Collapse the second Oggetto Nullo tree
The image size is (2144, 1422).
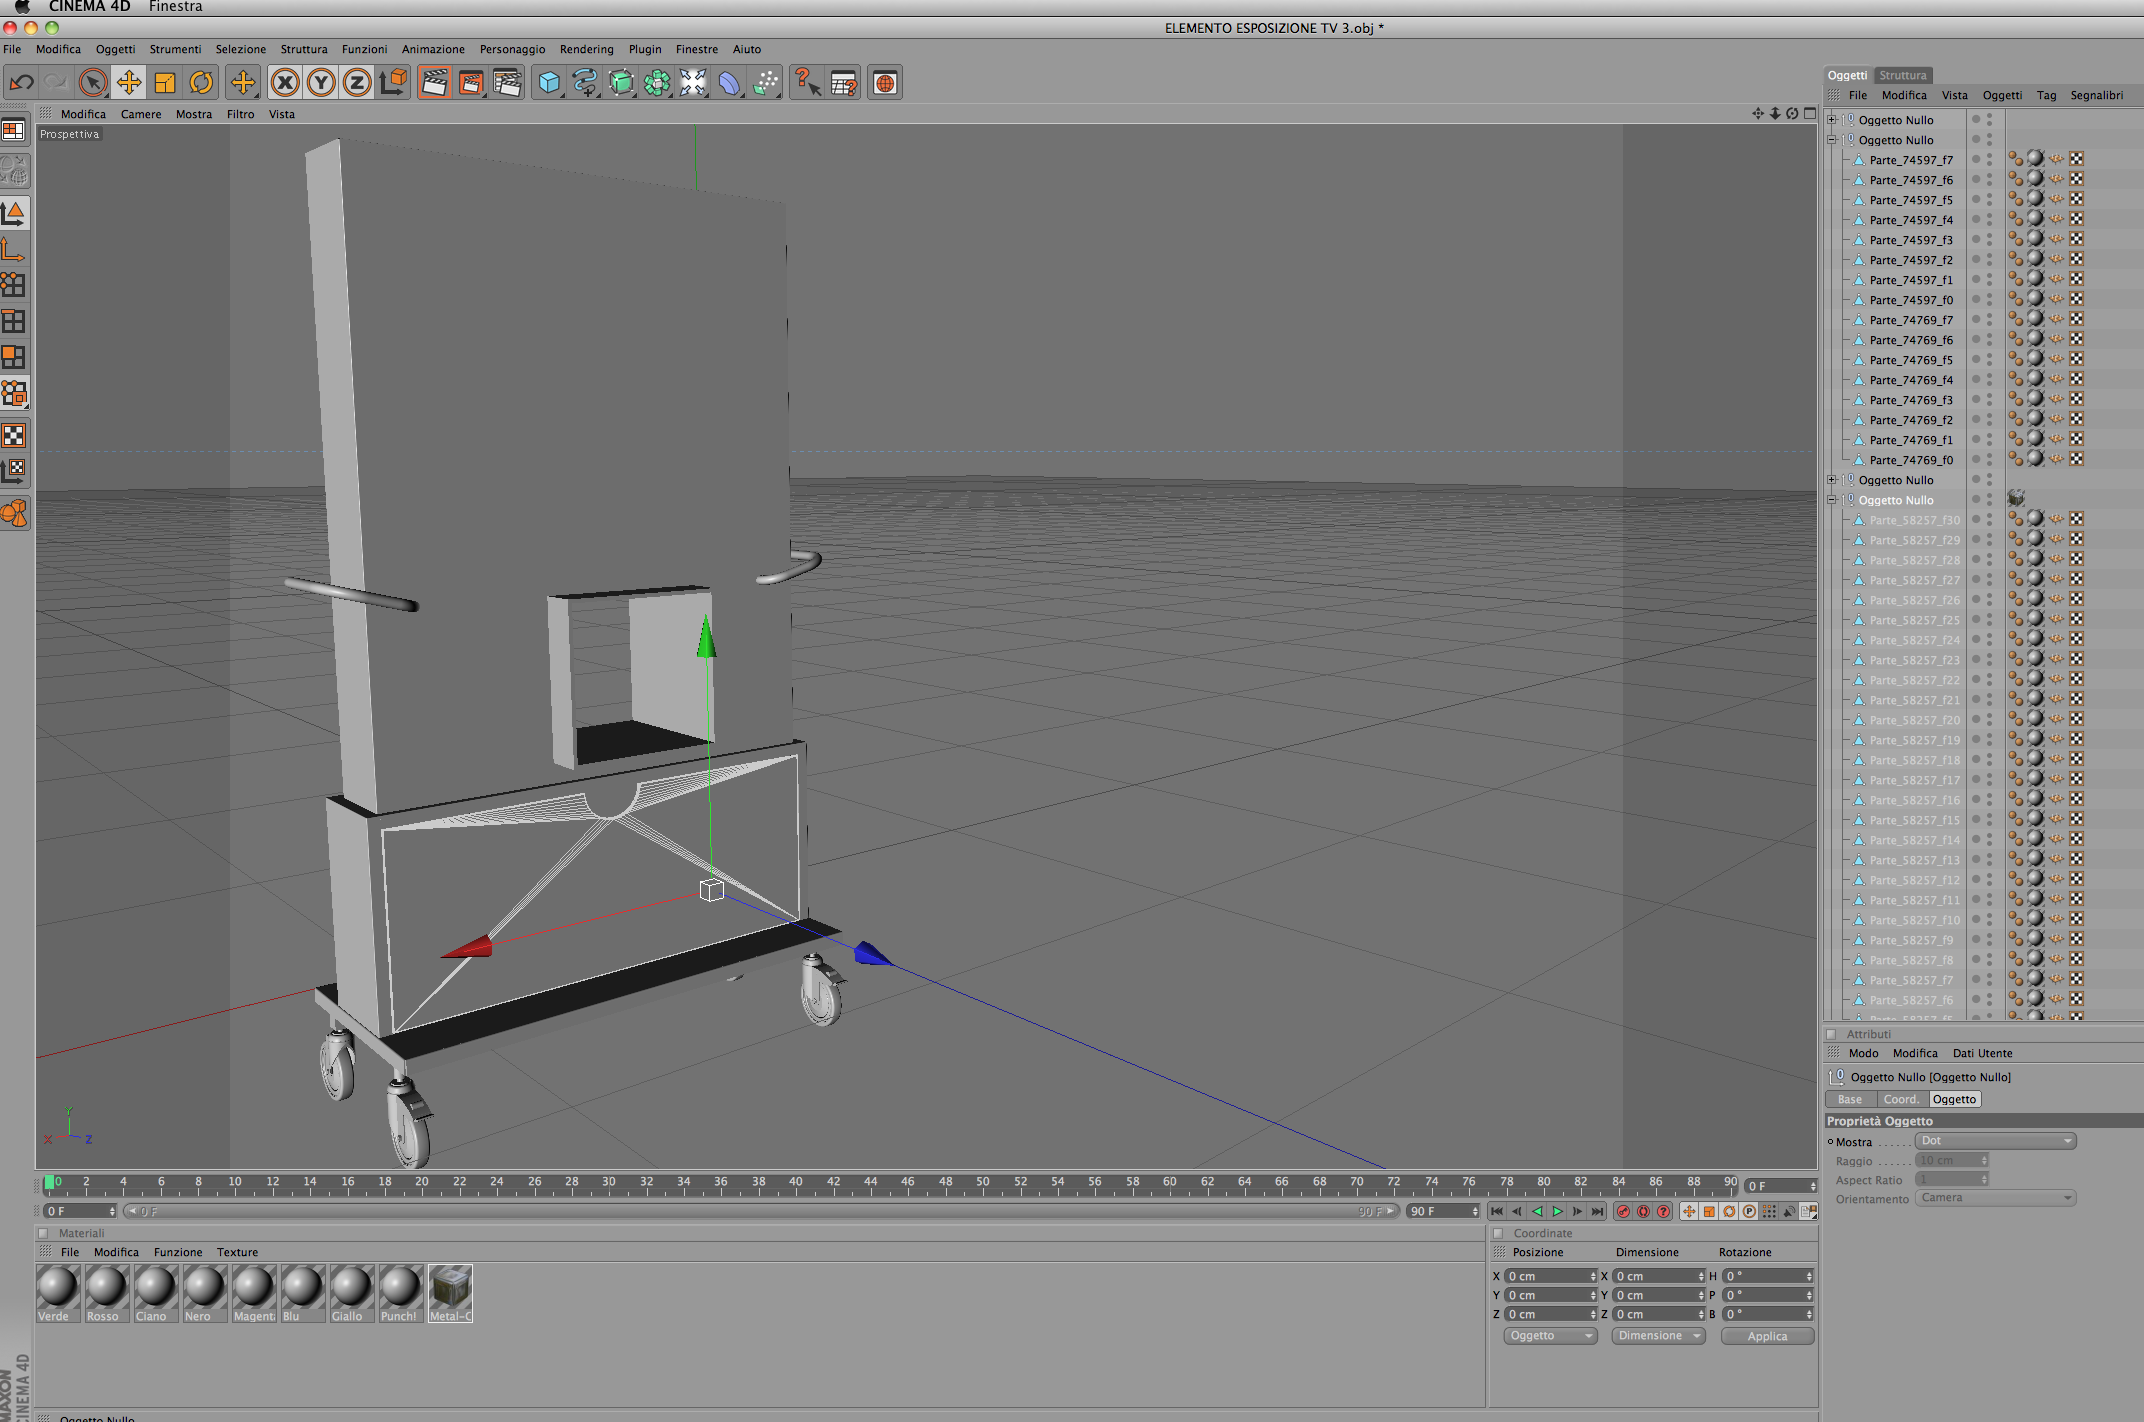pos(1832,140)
